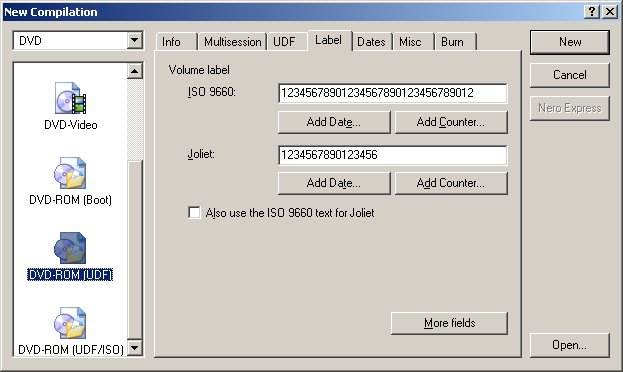Select the DVD-Video compilation icon

[70, 98]
